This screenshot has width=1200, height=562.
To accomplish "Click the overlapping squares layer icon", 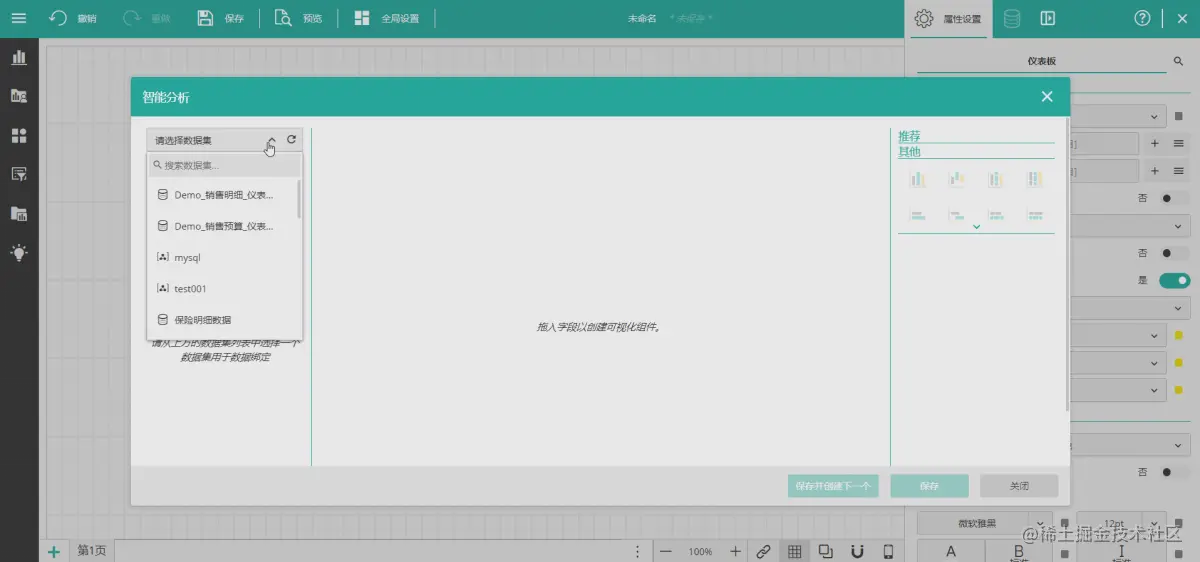I will click(x=826, y=551).
